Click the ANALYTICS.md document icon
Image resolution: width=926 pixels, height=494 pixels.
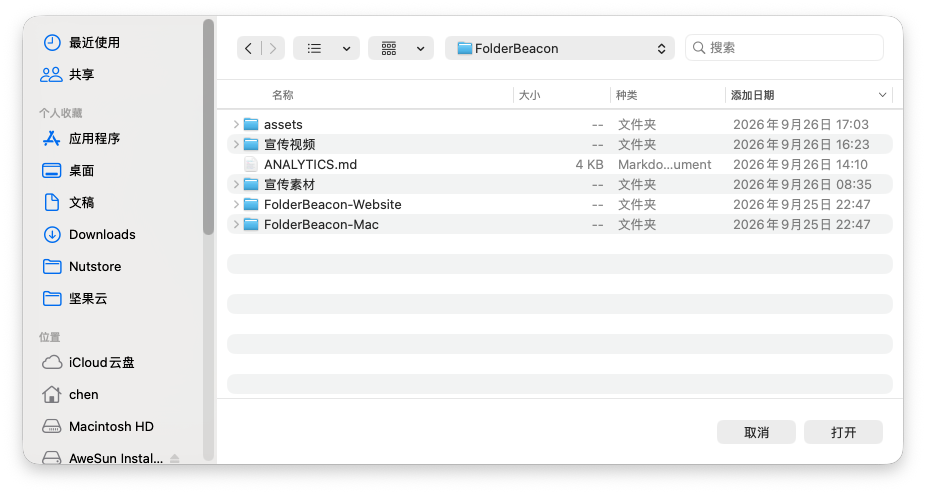coord(251,164)
